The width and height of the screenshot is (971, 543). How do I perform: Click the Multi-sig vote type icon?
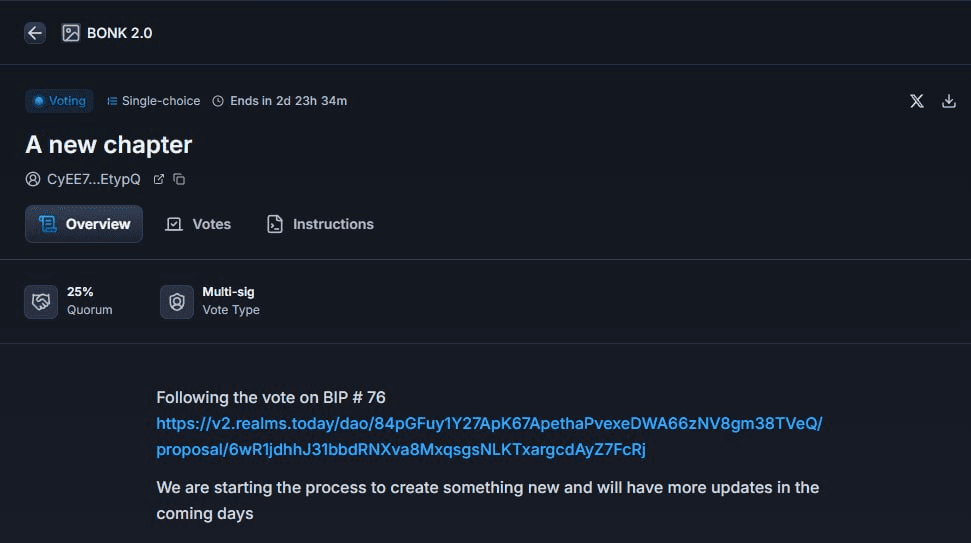(x=176, y=302)
